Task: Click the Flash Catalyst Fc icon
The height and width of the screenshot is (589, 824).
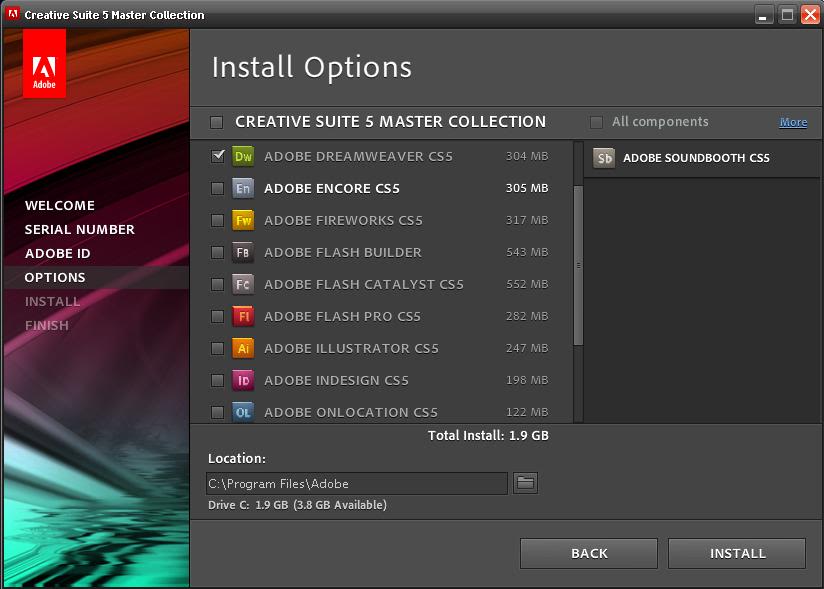Action: [243, 284]
